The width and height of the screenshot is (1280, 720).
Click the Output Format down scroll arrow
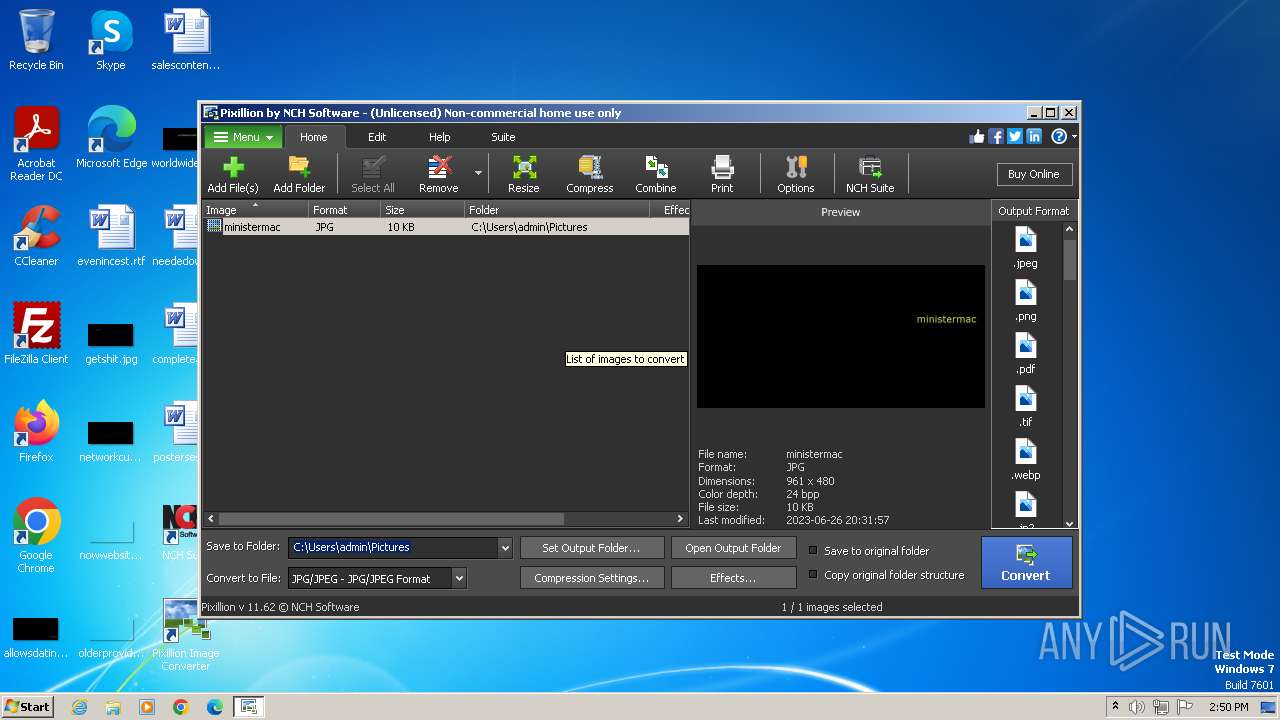[x=1070, y=523]
